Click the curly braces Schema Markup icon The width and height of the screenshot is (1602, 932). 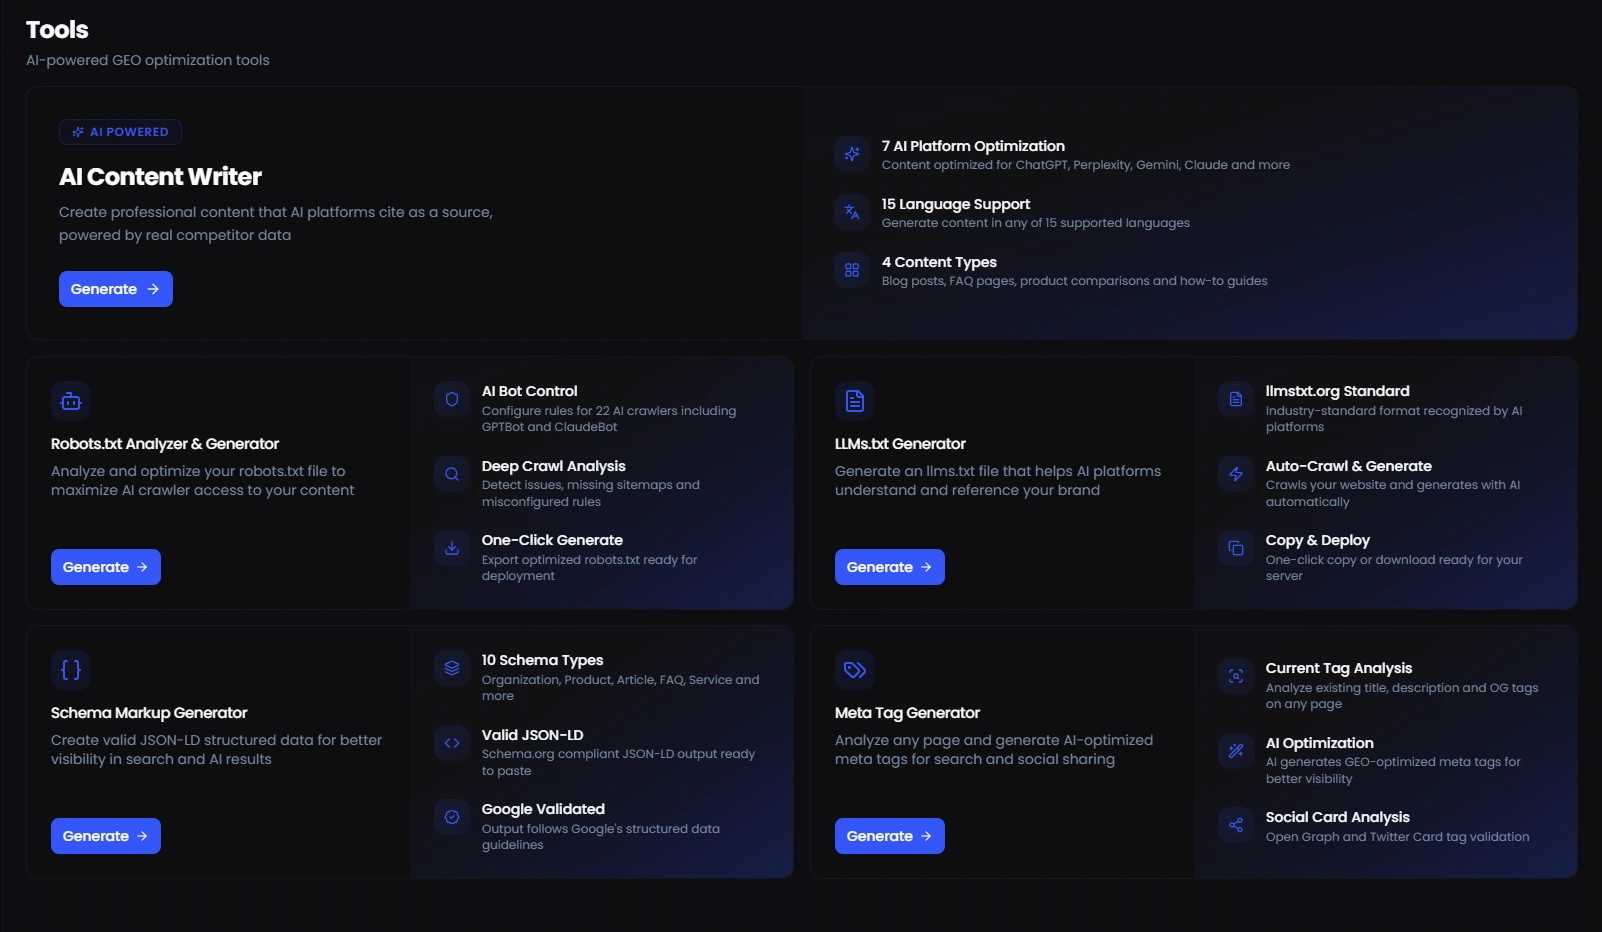pyautogui.click(x=70, y=670)
